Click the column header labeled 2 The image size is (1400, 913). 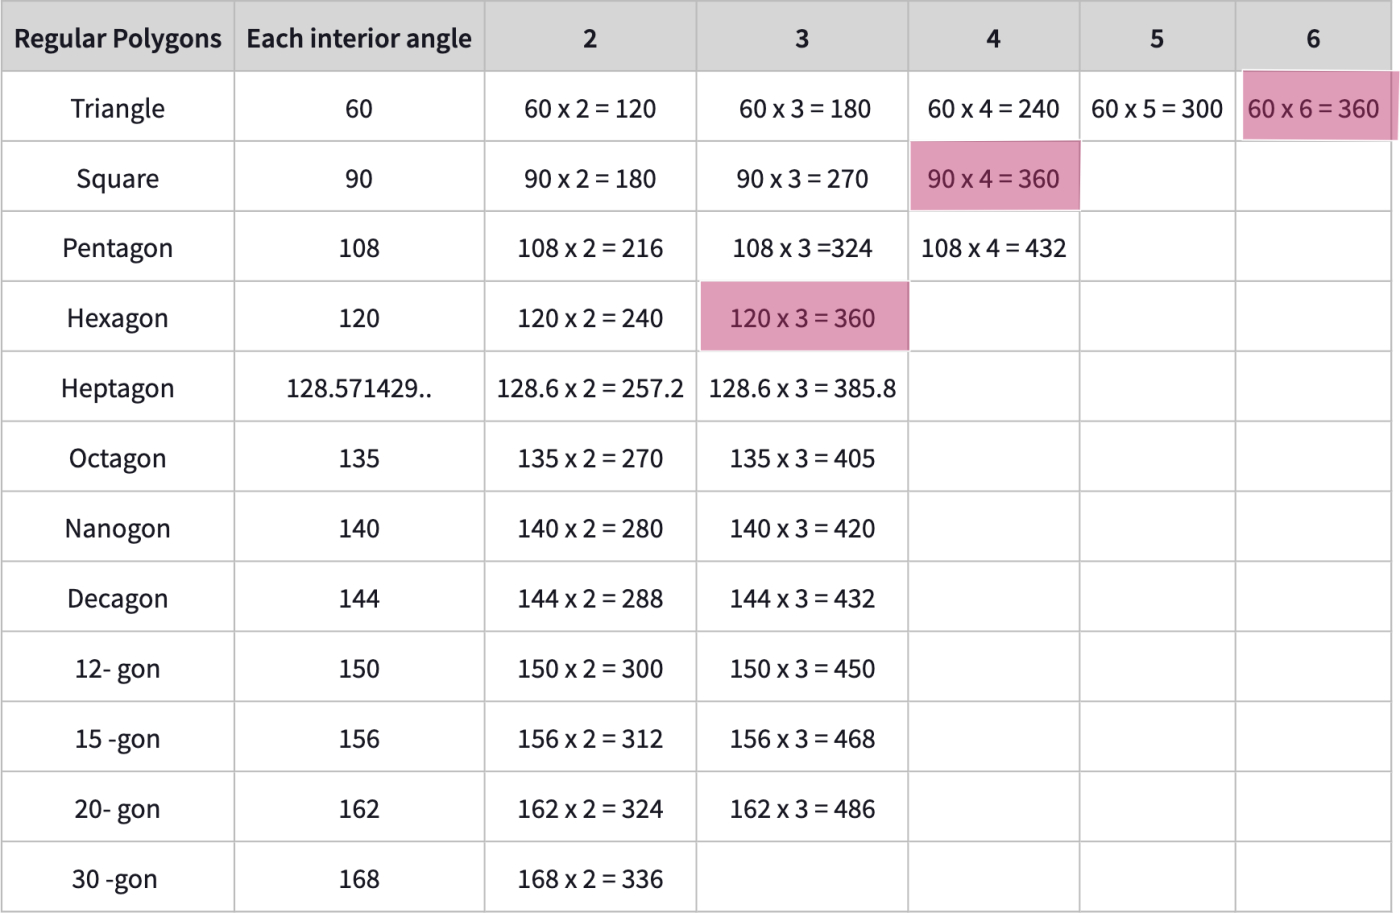(x=590, y=37)
